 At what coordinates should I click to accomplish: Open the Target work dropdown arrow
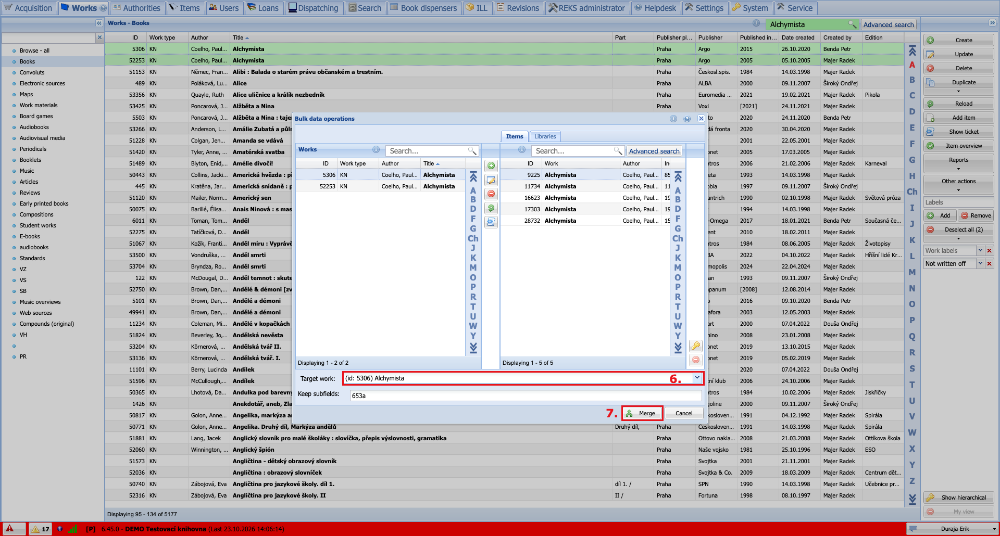click(697, 378)
